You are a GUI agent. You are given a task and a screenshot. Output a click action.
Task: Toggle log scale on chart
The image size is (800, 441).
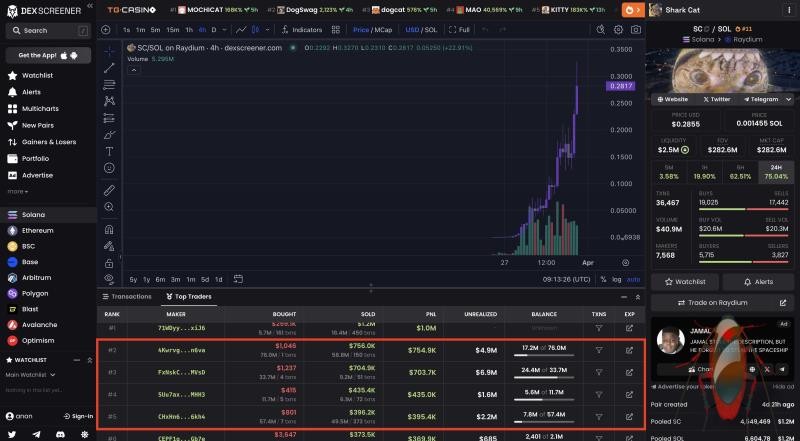617,279
